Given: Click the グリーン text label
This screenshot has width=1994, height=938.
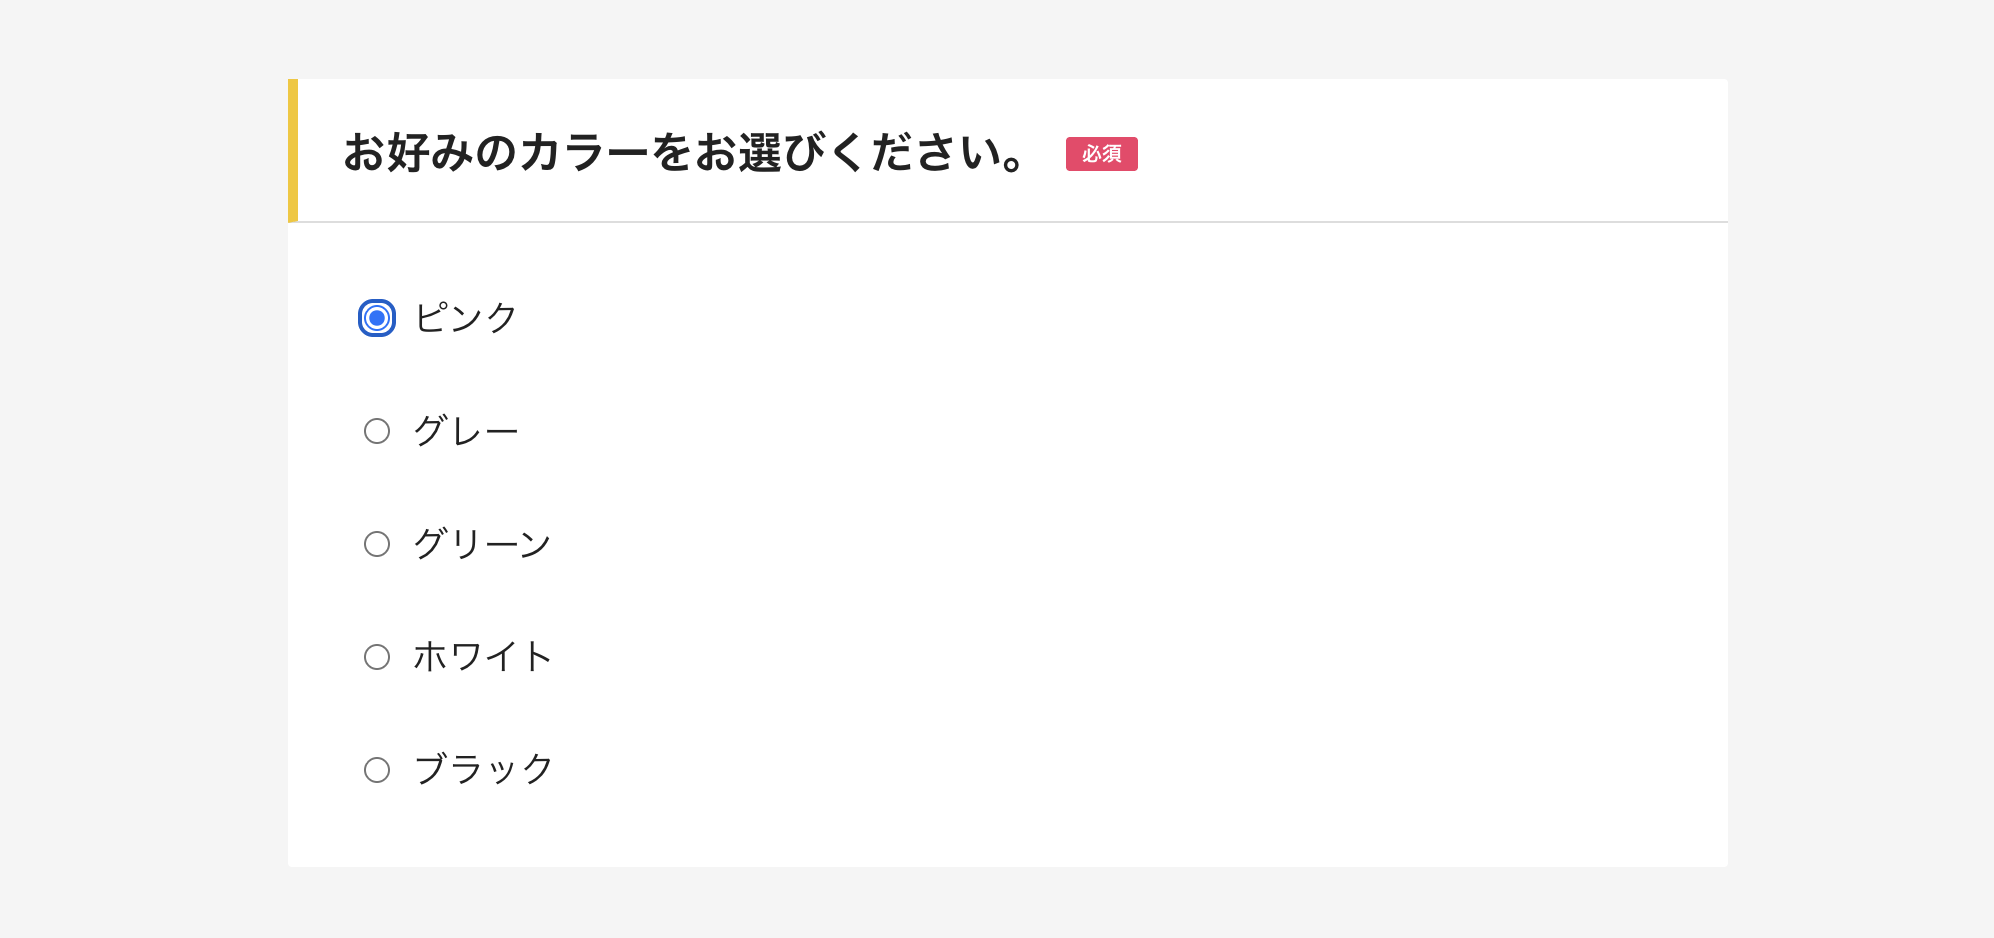Looking at the screenshot, I should (x=482, y=543).
